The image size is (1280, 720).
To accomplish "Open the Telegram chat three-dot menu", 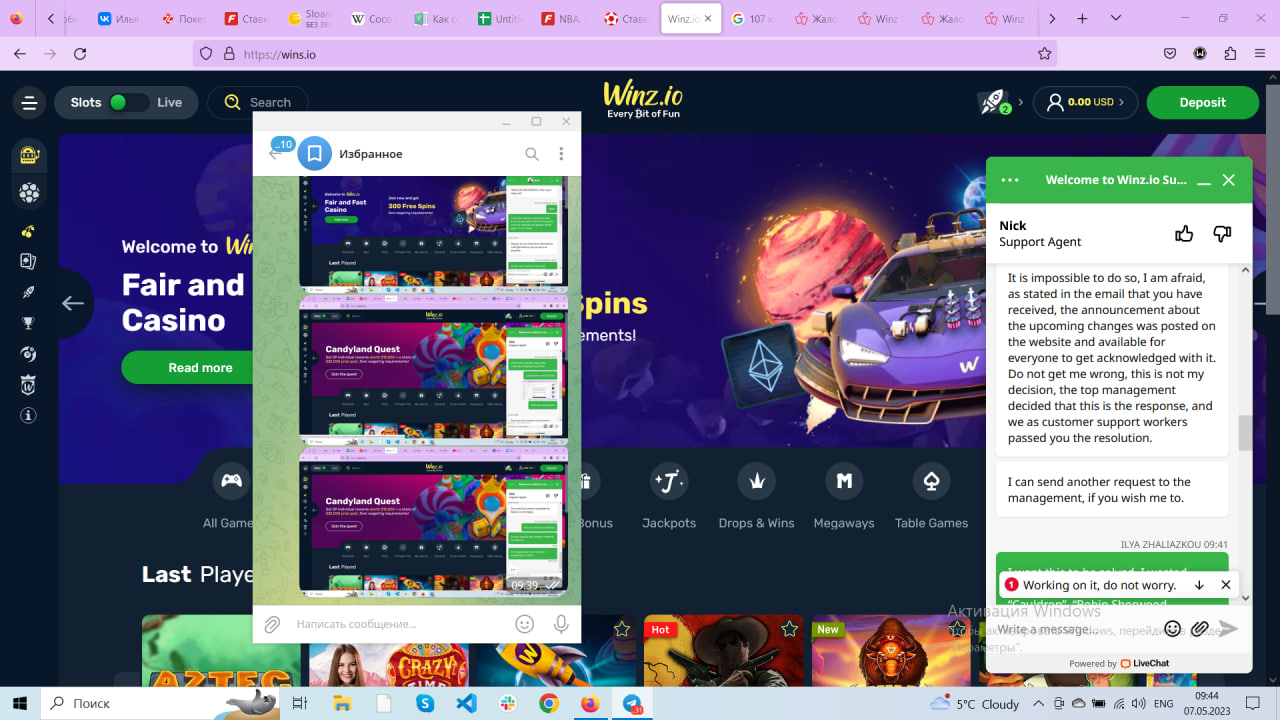I will [561, 154].
